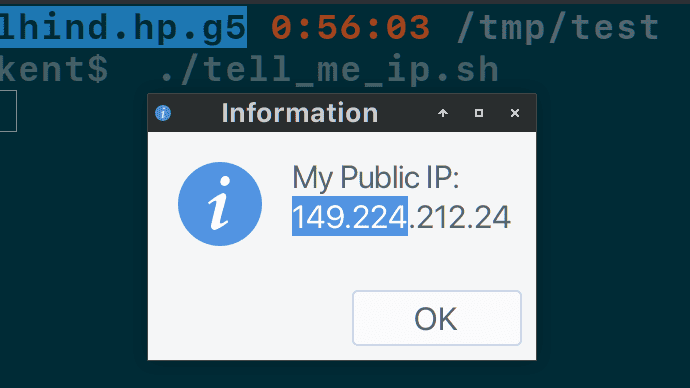Click the /tmp/test path in the prompt
The height and width of the screenshot is (388, 690).
point(558,27)
